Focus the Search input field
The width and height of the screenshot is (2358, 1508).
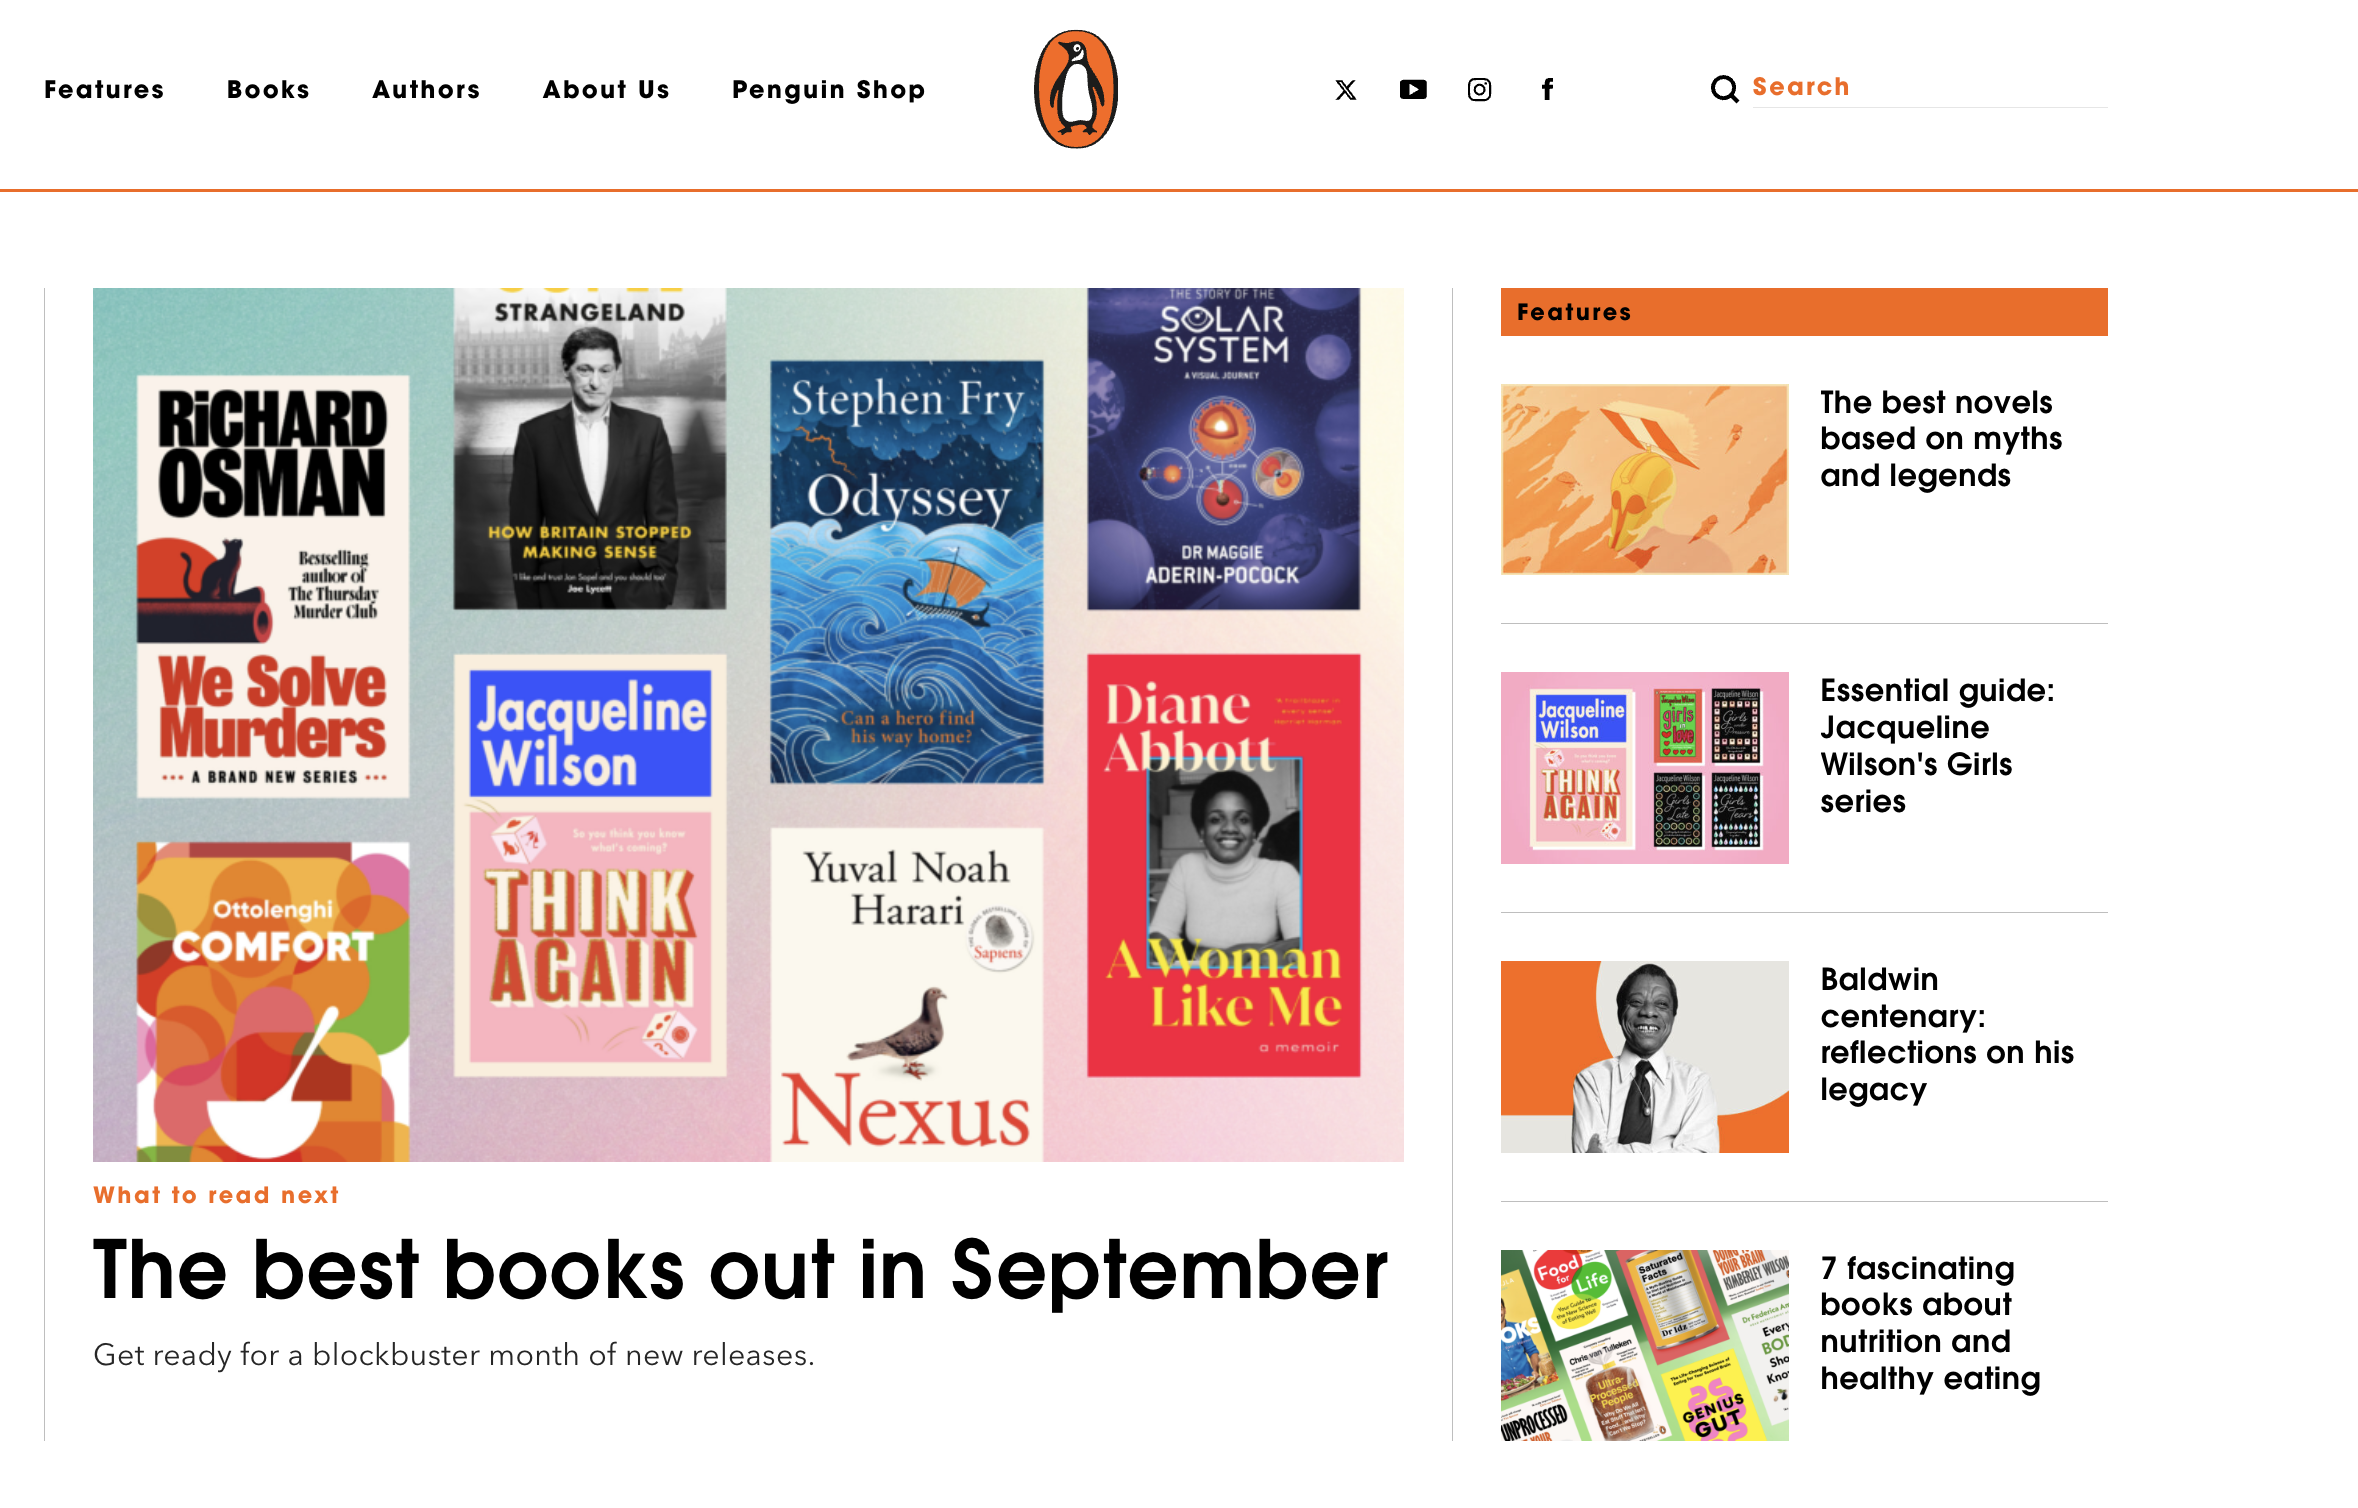pos(1929,88)
